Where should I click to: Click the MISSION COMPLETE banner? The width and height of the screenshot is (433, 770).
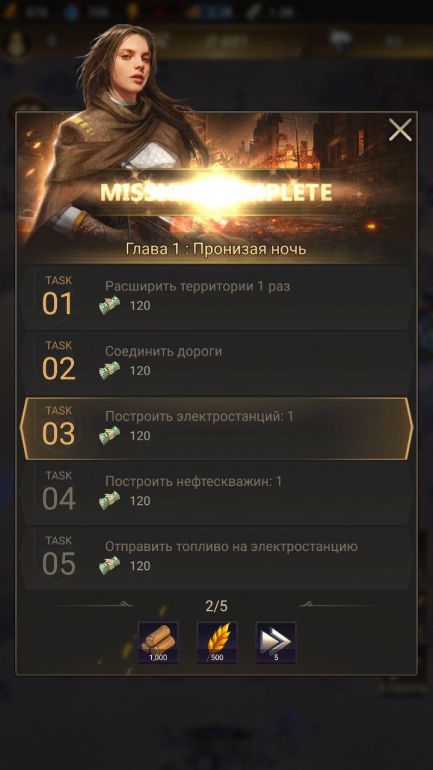tap(216, 192)
